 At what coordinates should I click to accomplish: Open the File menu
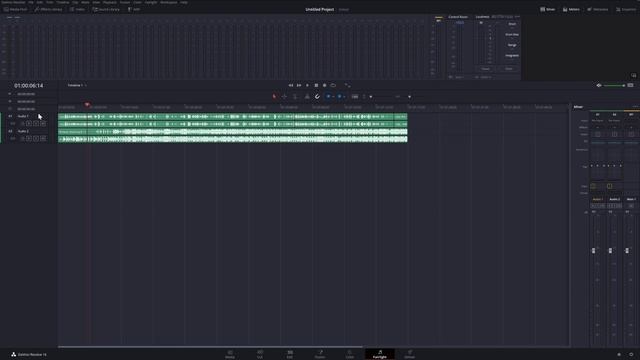(31, 2)
